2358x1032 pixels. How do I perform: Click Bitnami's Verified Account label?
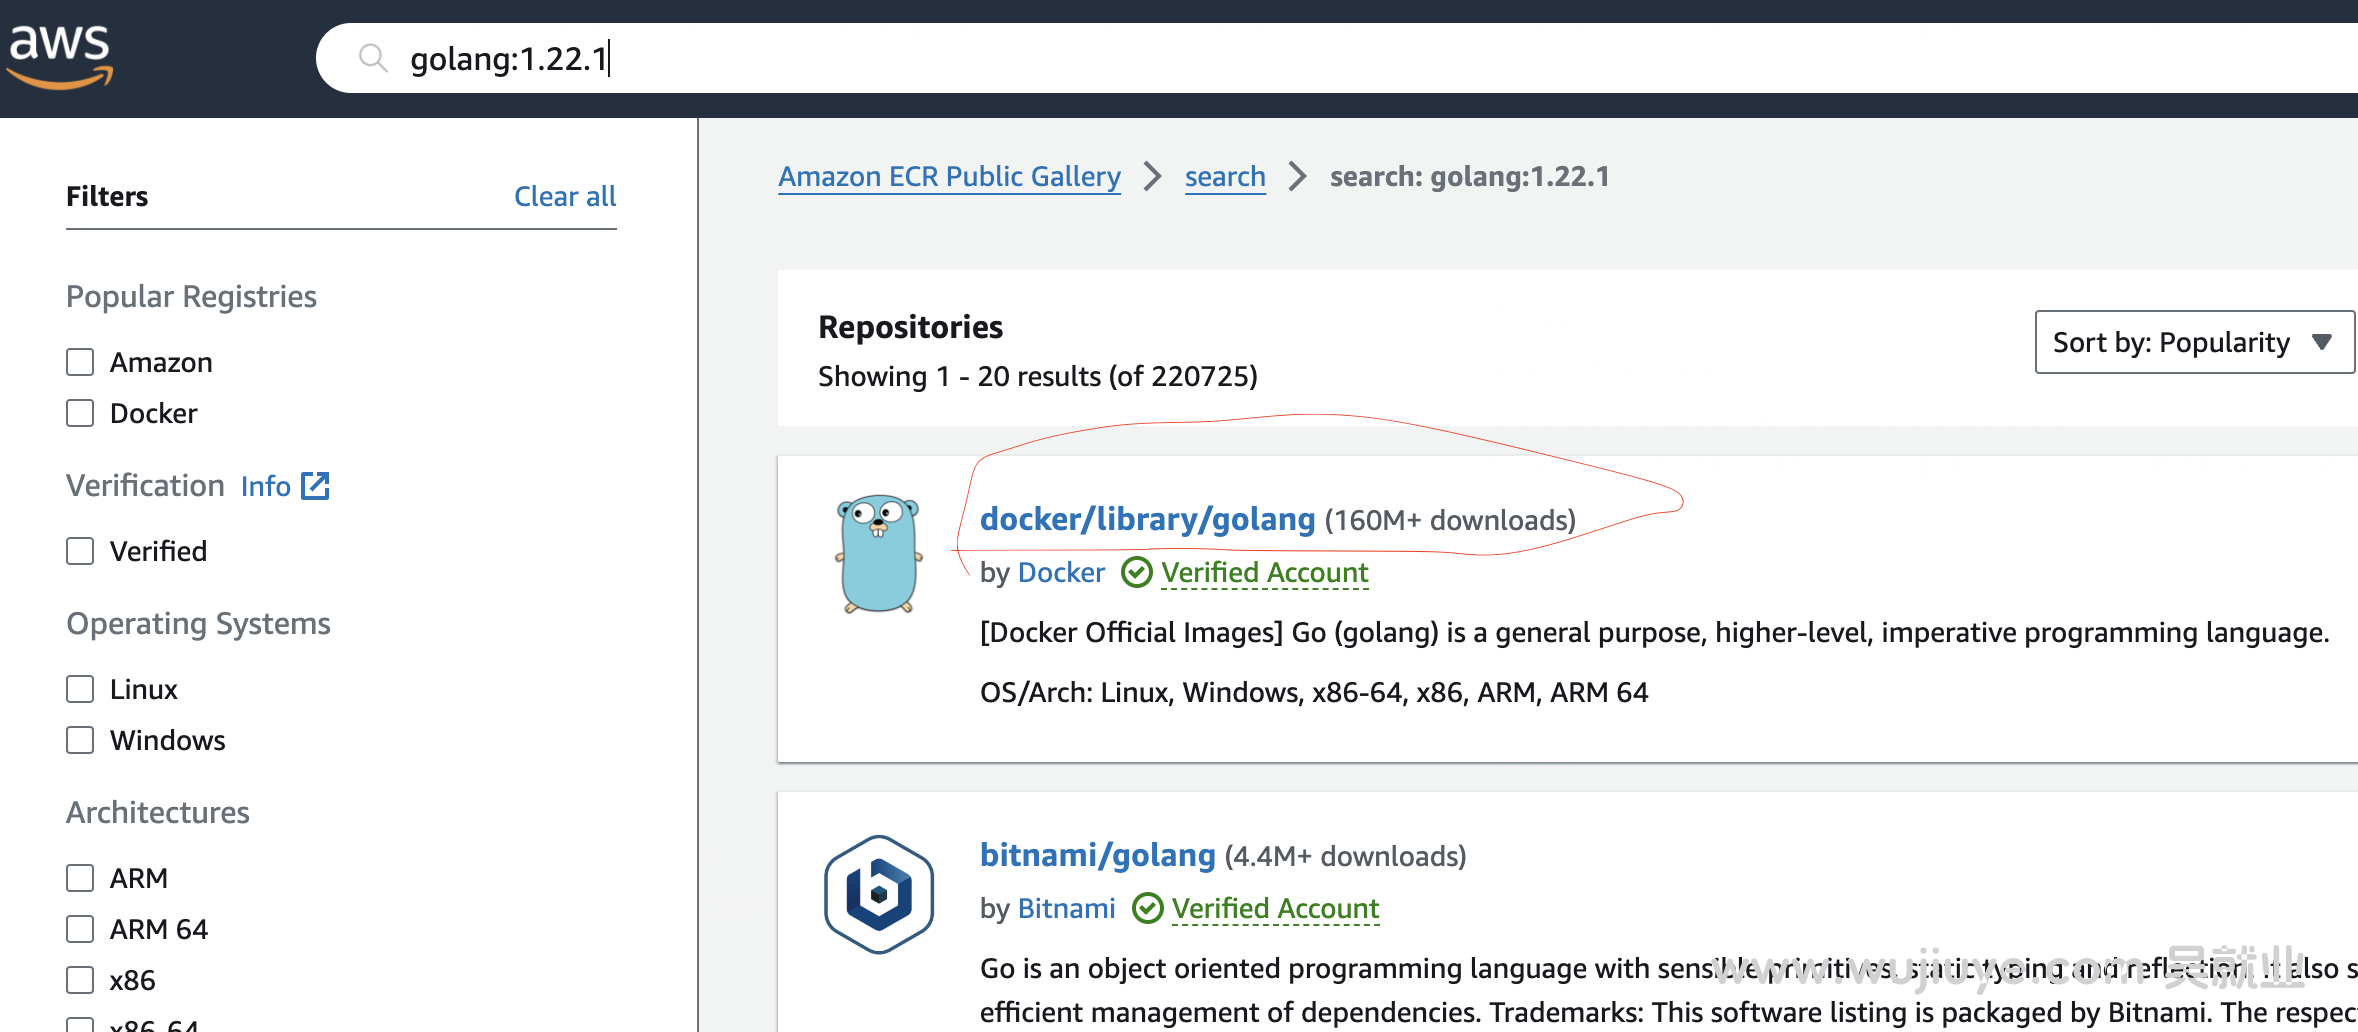point(1275,908)
